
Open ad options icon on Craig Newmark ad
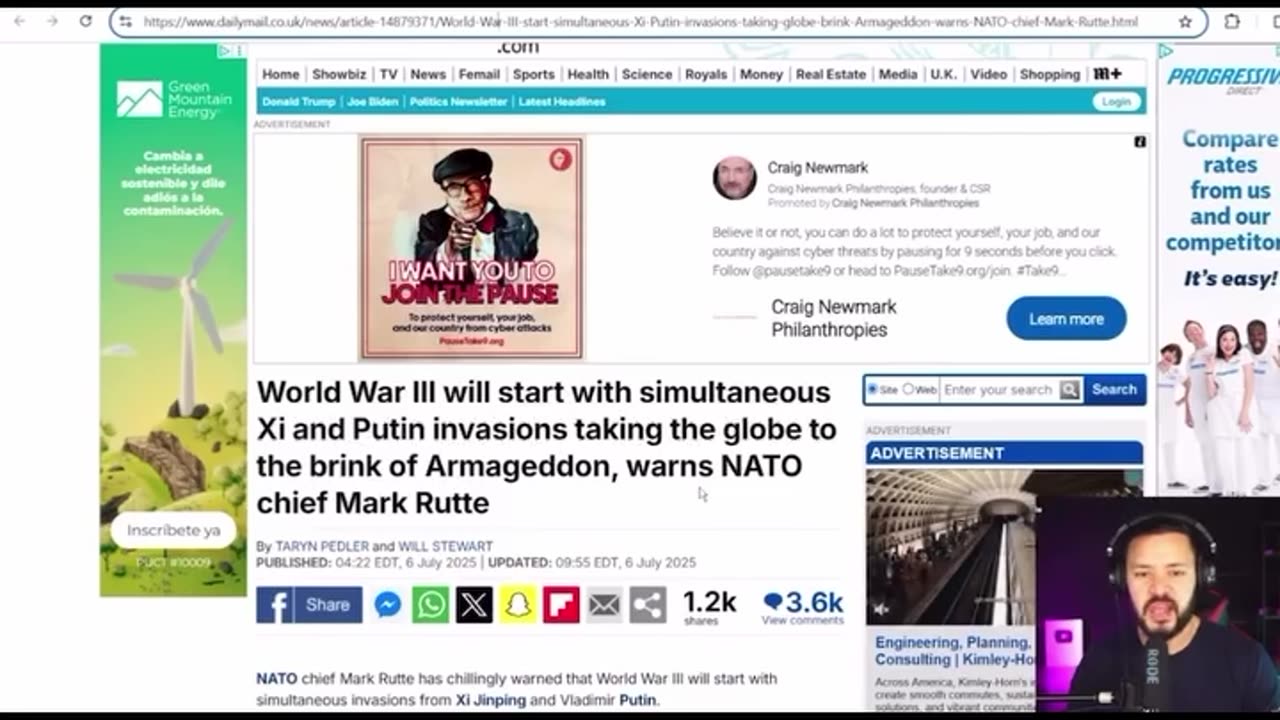1139,142
